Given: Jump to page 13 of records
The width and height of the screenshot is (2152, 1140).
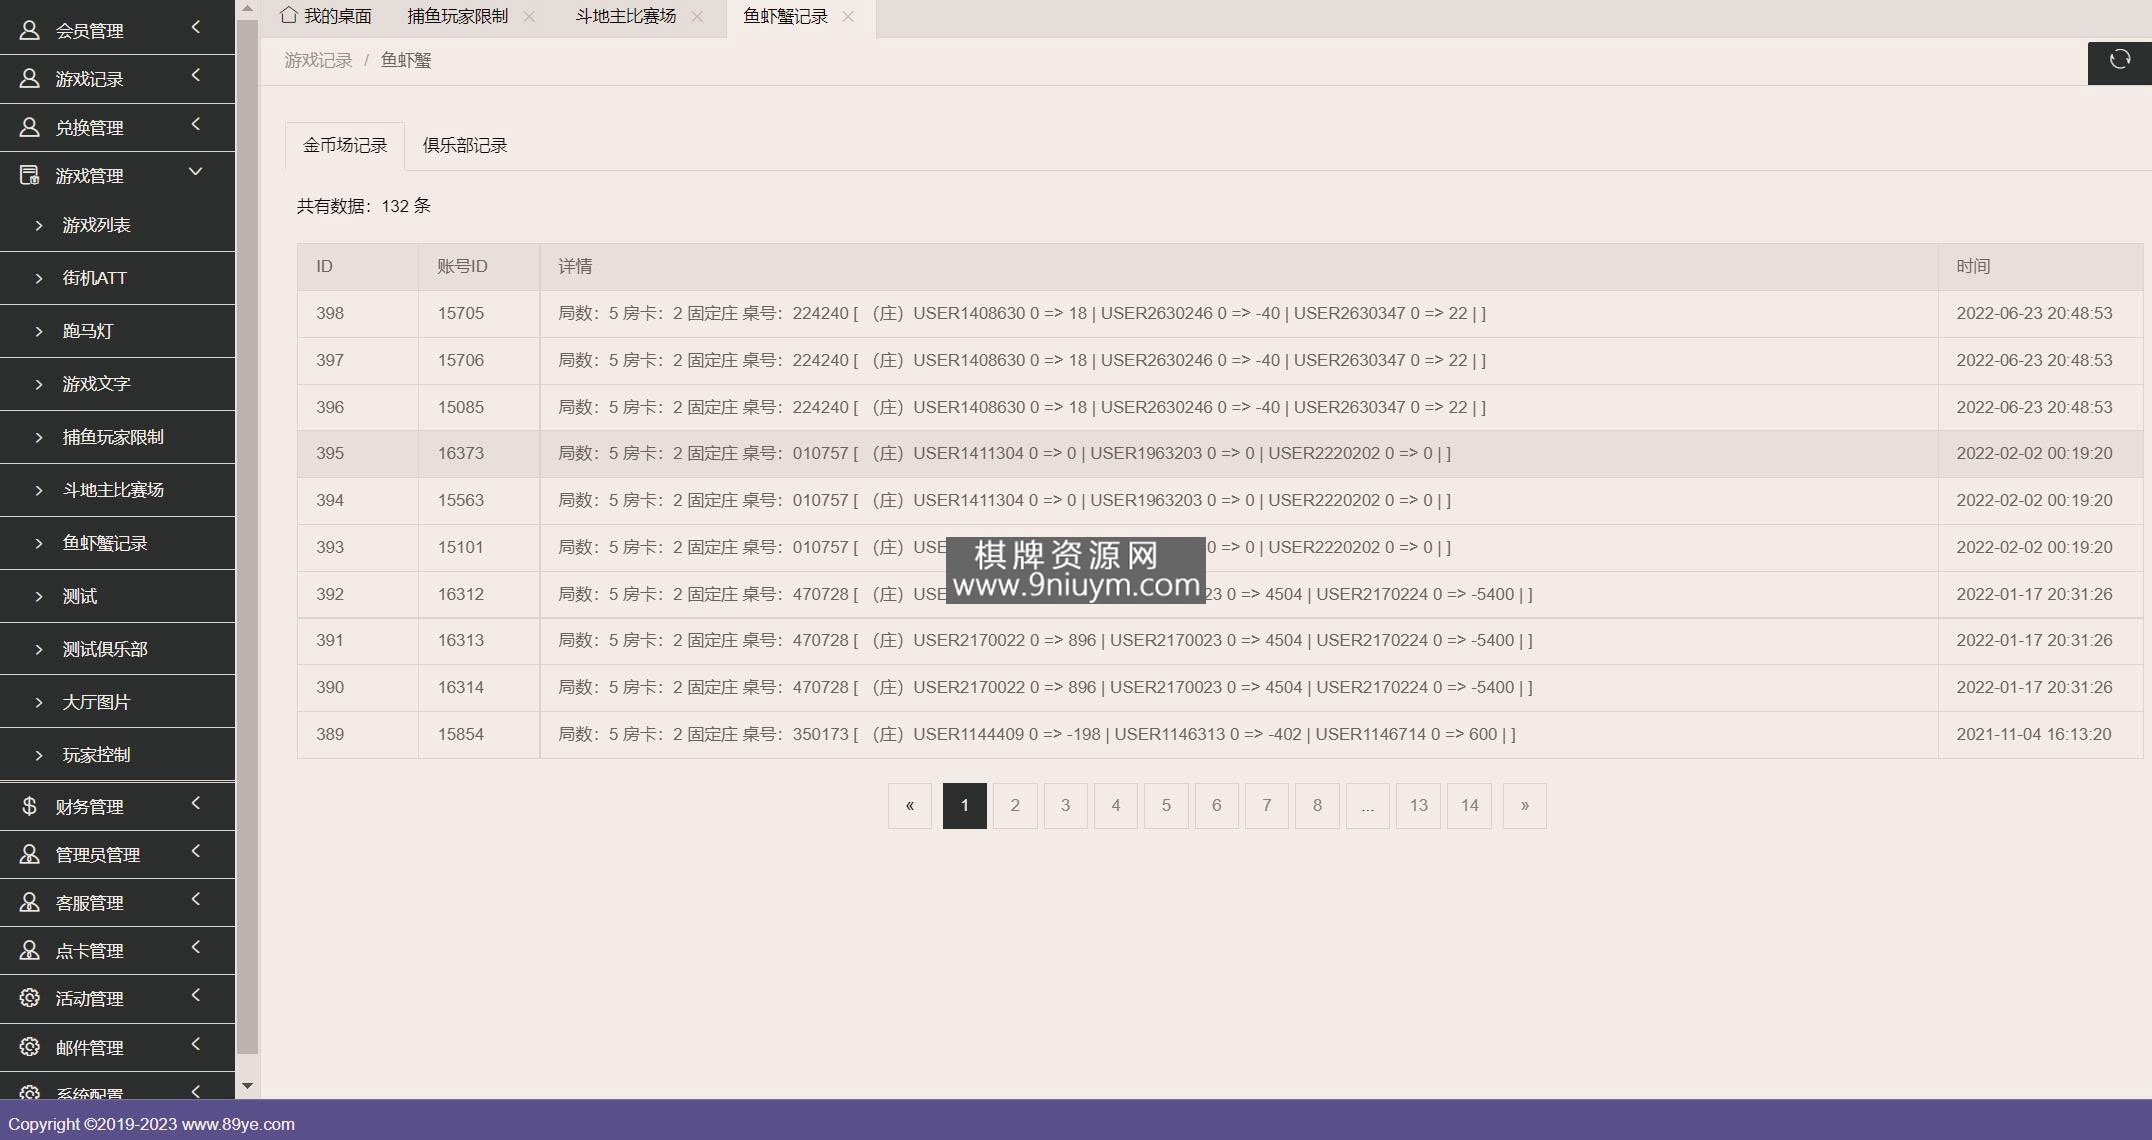Looking at the screenshot, I should point(1419,806).
